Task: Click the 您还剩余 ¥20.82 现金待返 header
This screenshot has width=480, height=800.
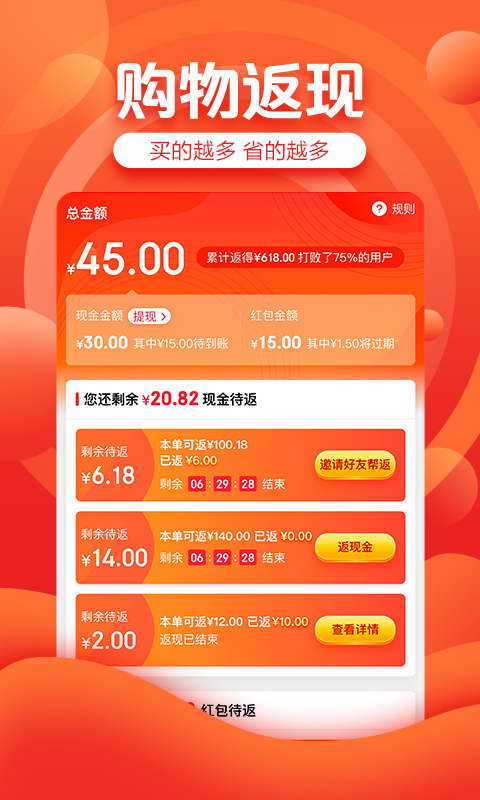Action: [166, 399]
